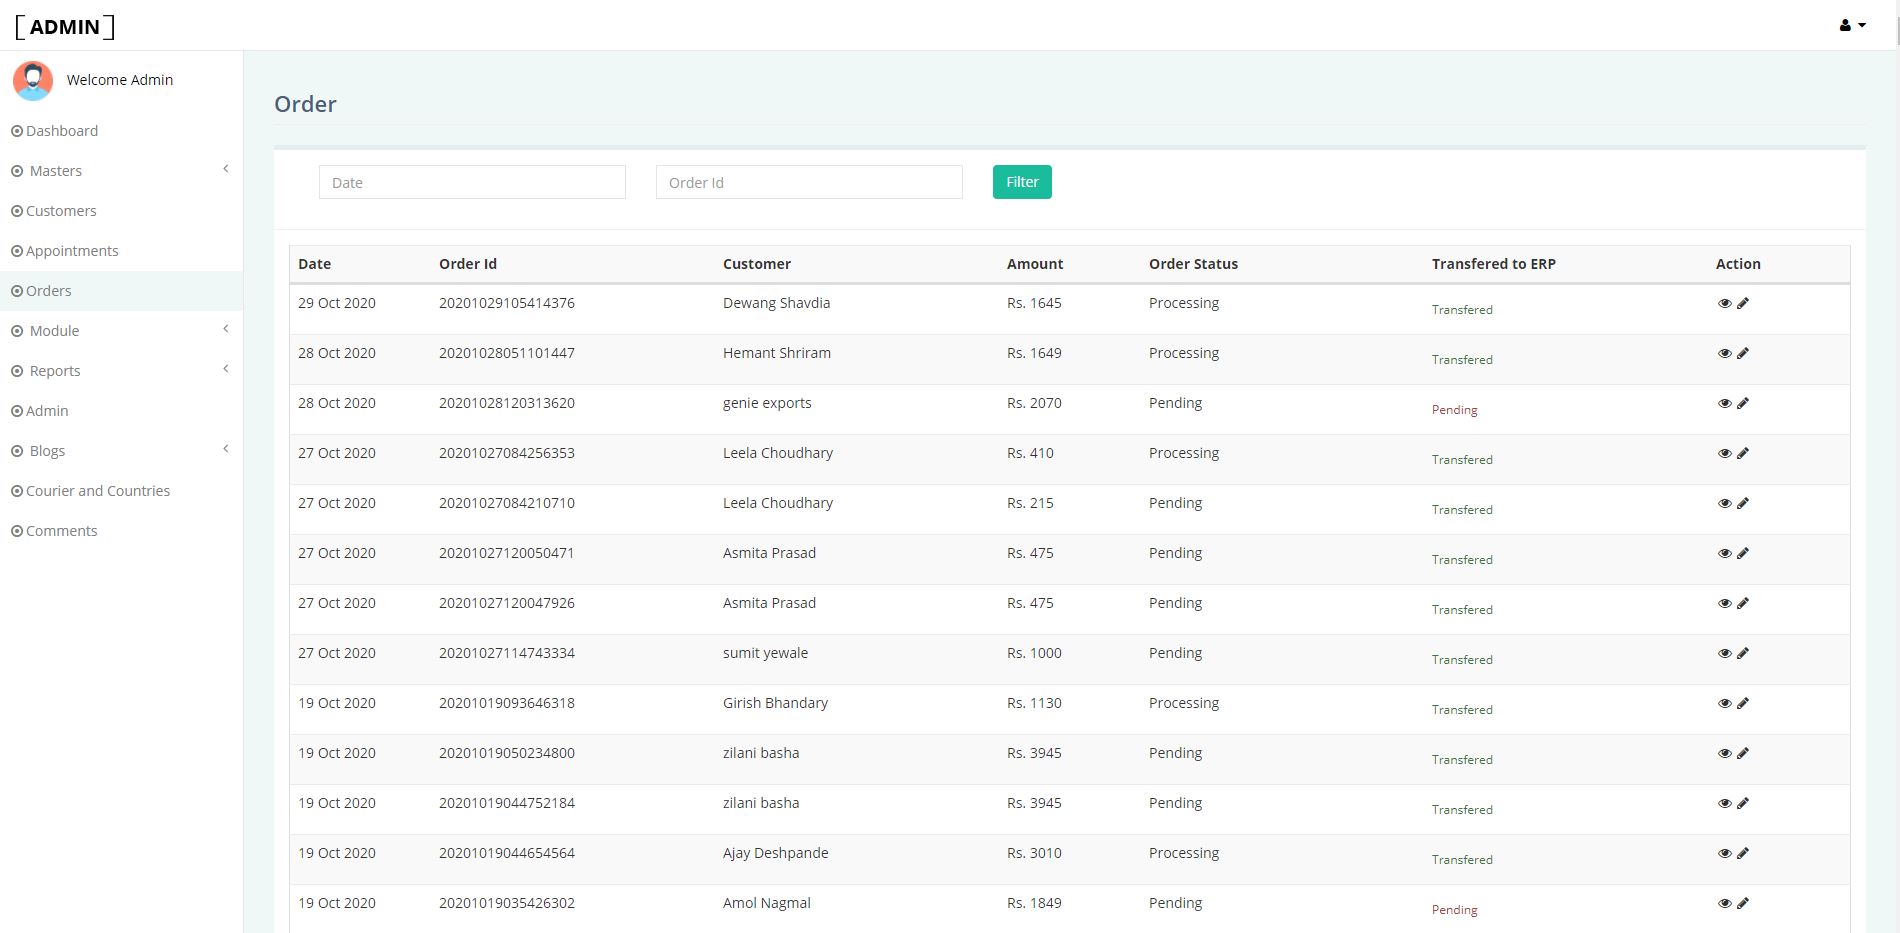This screenshot has height=933, width=1900.
Task: Expand the Blogs sidebar submenu
Action: pyautogui.click(x=121, y=451)
